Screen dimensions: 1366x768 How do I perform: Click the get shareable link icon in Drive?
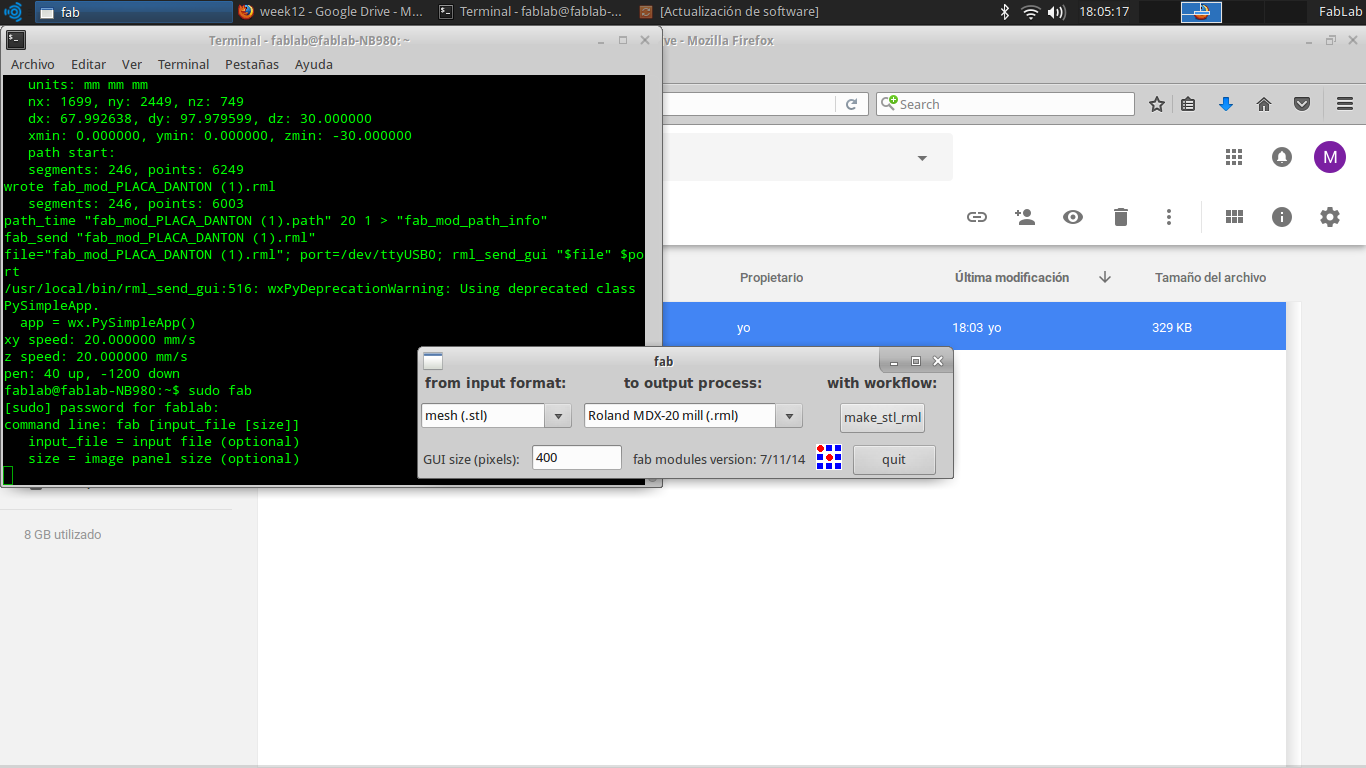[977, 217]
